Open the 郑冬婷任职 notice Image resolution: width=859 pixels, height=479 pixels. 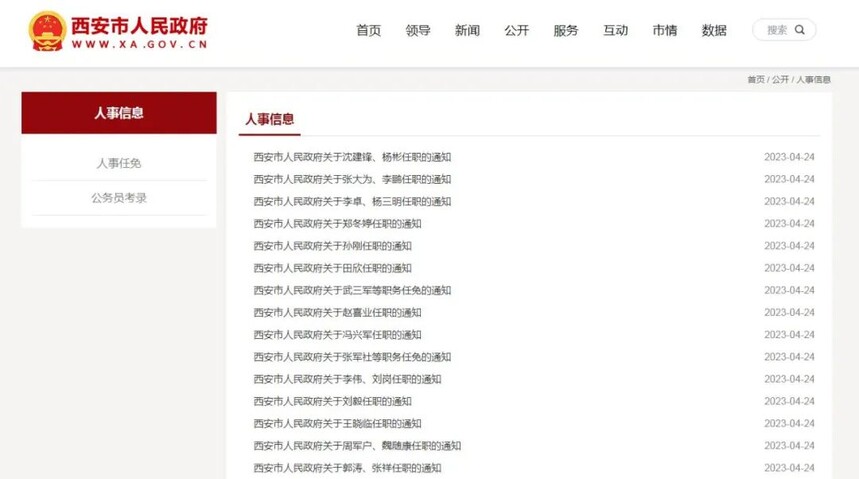[337, 224]
